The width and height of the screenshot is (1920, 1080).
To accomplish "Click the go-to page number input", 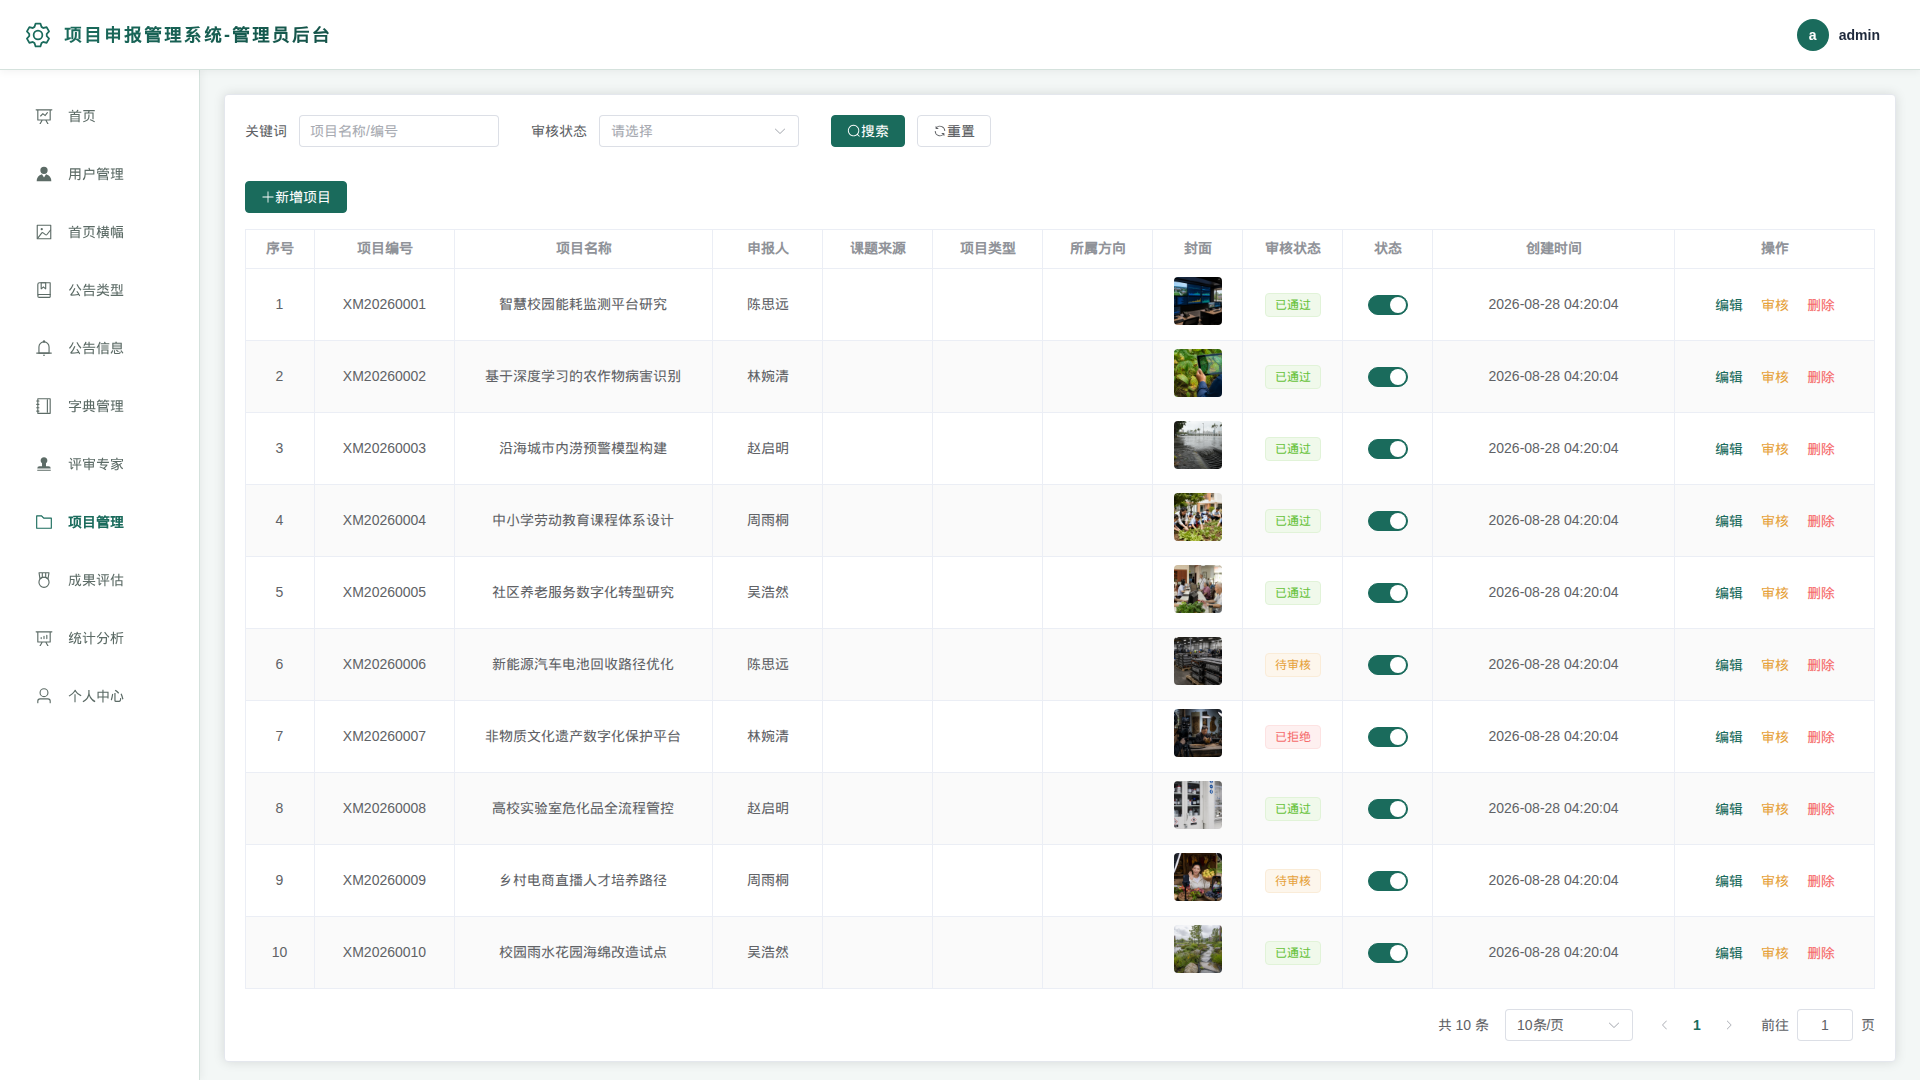I will point(1824,1025).
